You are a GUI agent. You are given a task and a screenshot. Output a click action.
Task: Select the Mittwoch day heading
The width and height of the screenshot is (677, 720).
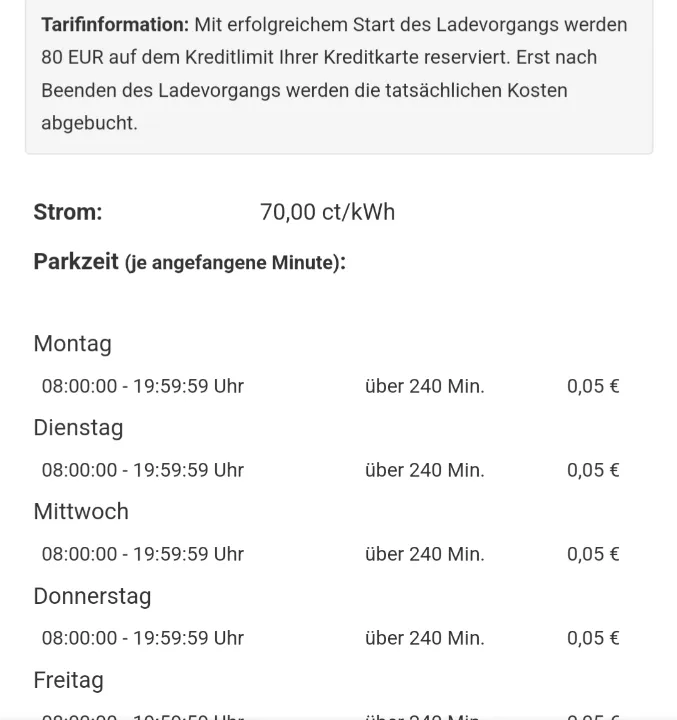(81, 512)
